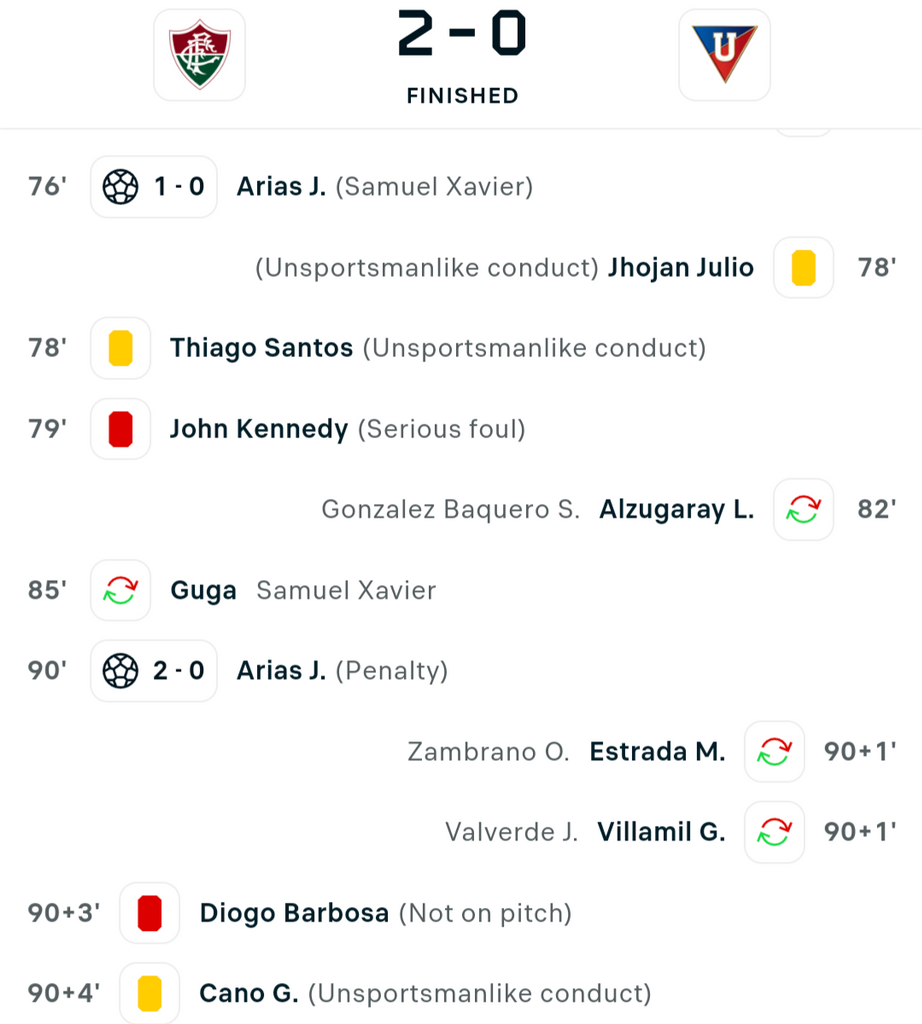This screenshot has height=1024, width=922.
Task: Open Diogo Barbosa's player page
Action: coord(294,913)
